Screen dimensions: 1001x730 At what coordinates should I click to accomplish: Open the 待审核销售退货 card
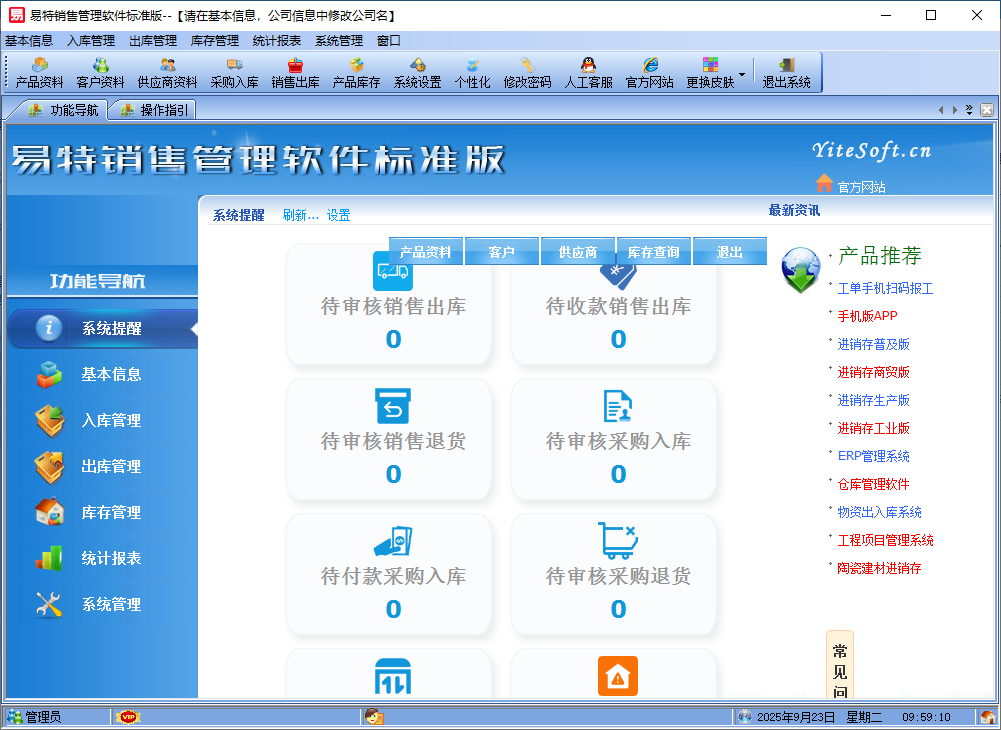click(389, 439)
